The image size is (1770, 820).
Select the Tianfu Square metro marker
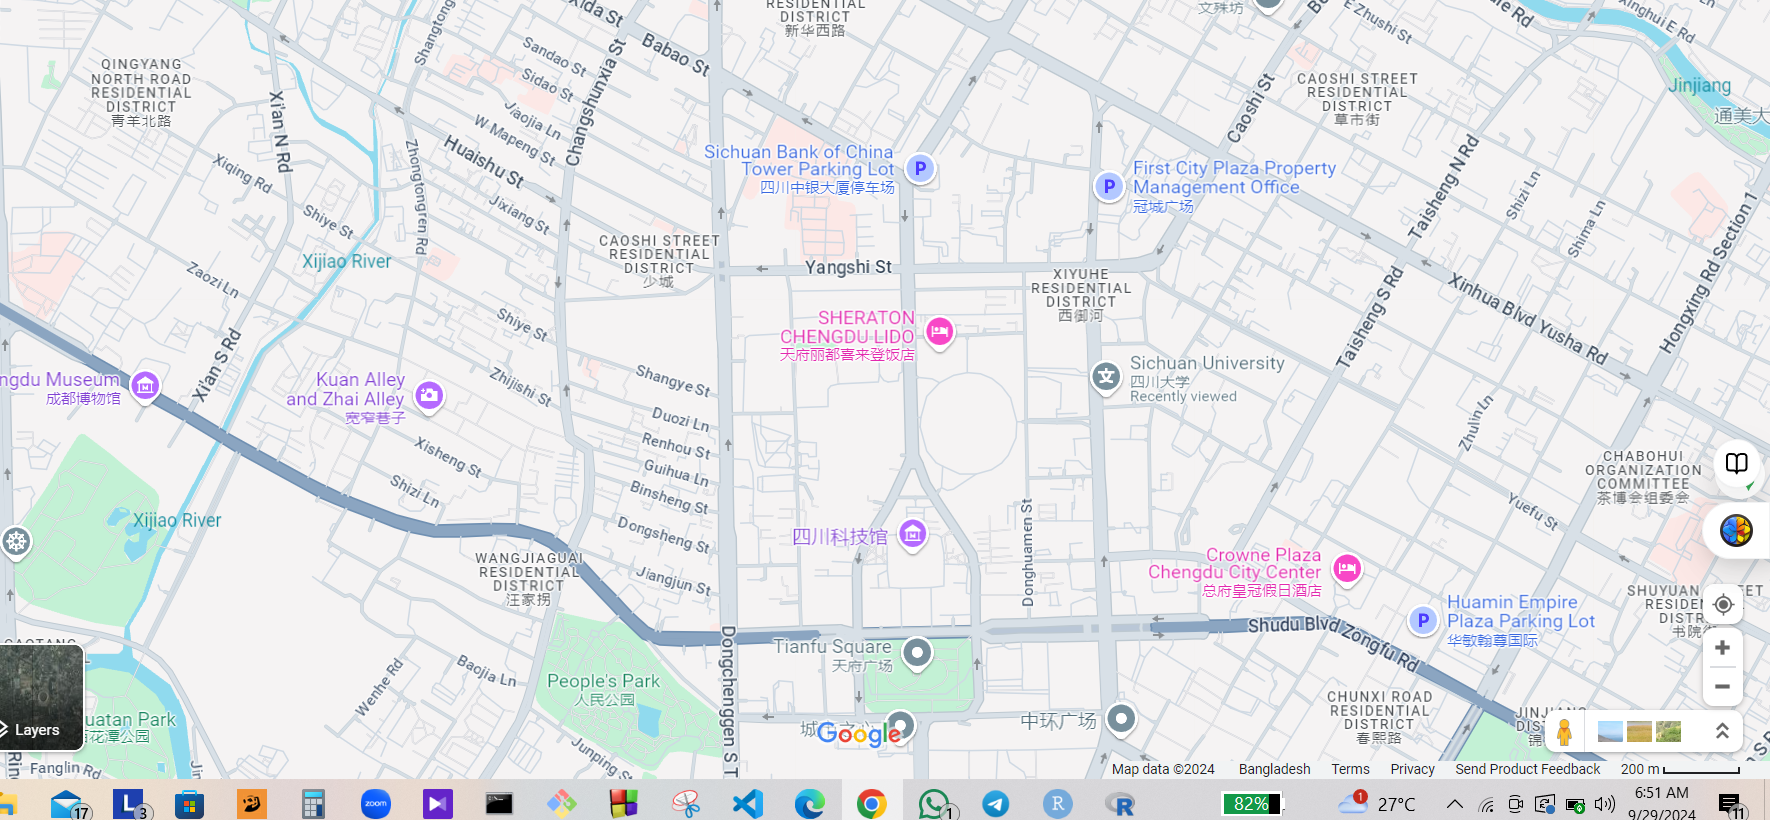(916, 653)
